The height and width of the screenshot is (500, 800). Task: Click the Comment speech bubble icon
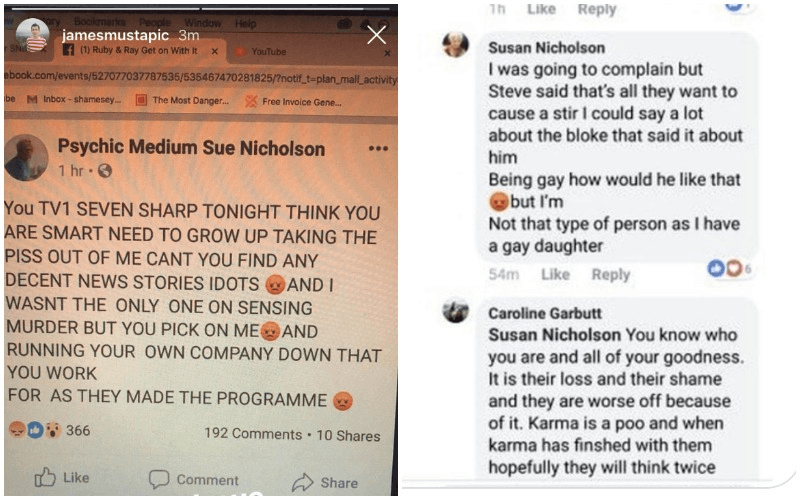coord(159,480)
